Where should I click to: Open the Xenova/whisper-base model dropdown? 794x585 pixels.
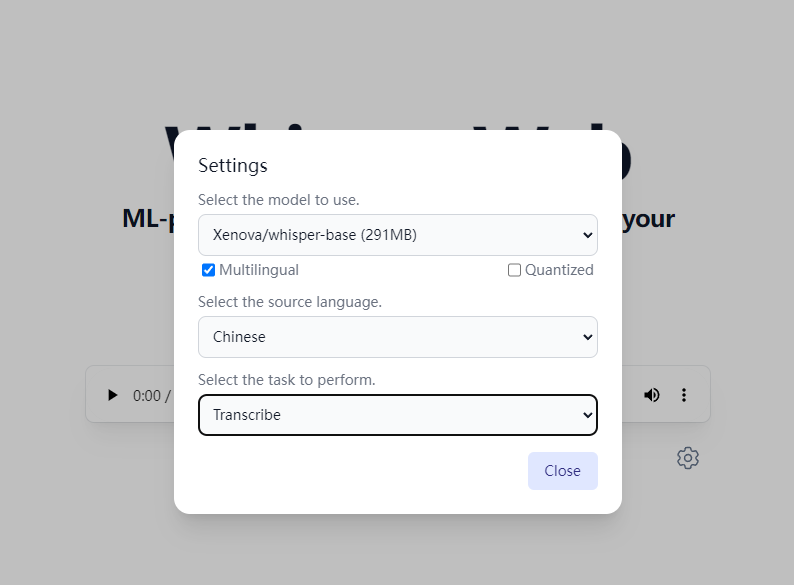point(397,235)
